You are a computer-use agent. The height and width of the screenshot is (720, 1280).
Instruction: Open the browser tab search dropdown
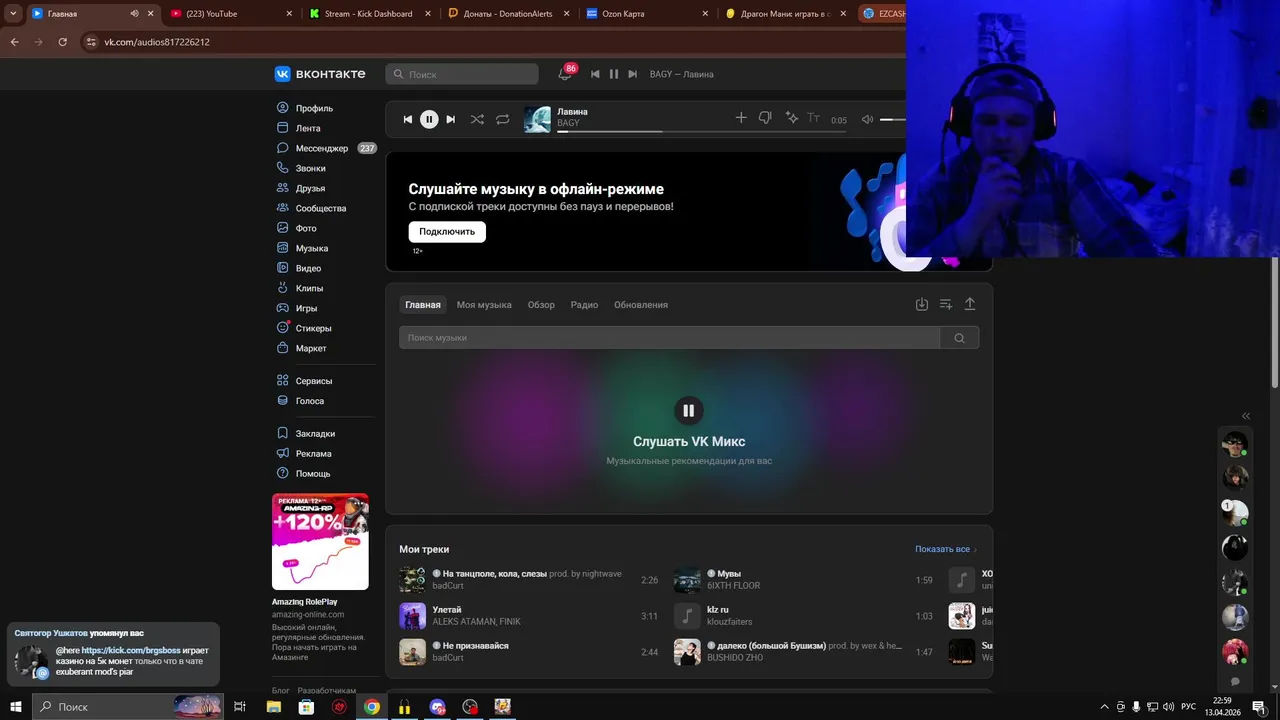pos(13,14)
